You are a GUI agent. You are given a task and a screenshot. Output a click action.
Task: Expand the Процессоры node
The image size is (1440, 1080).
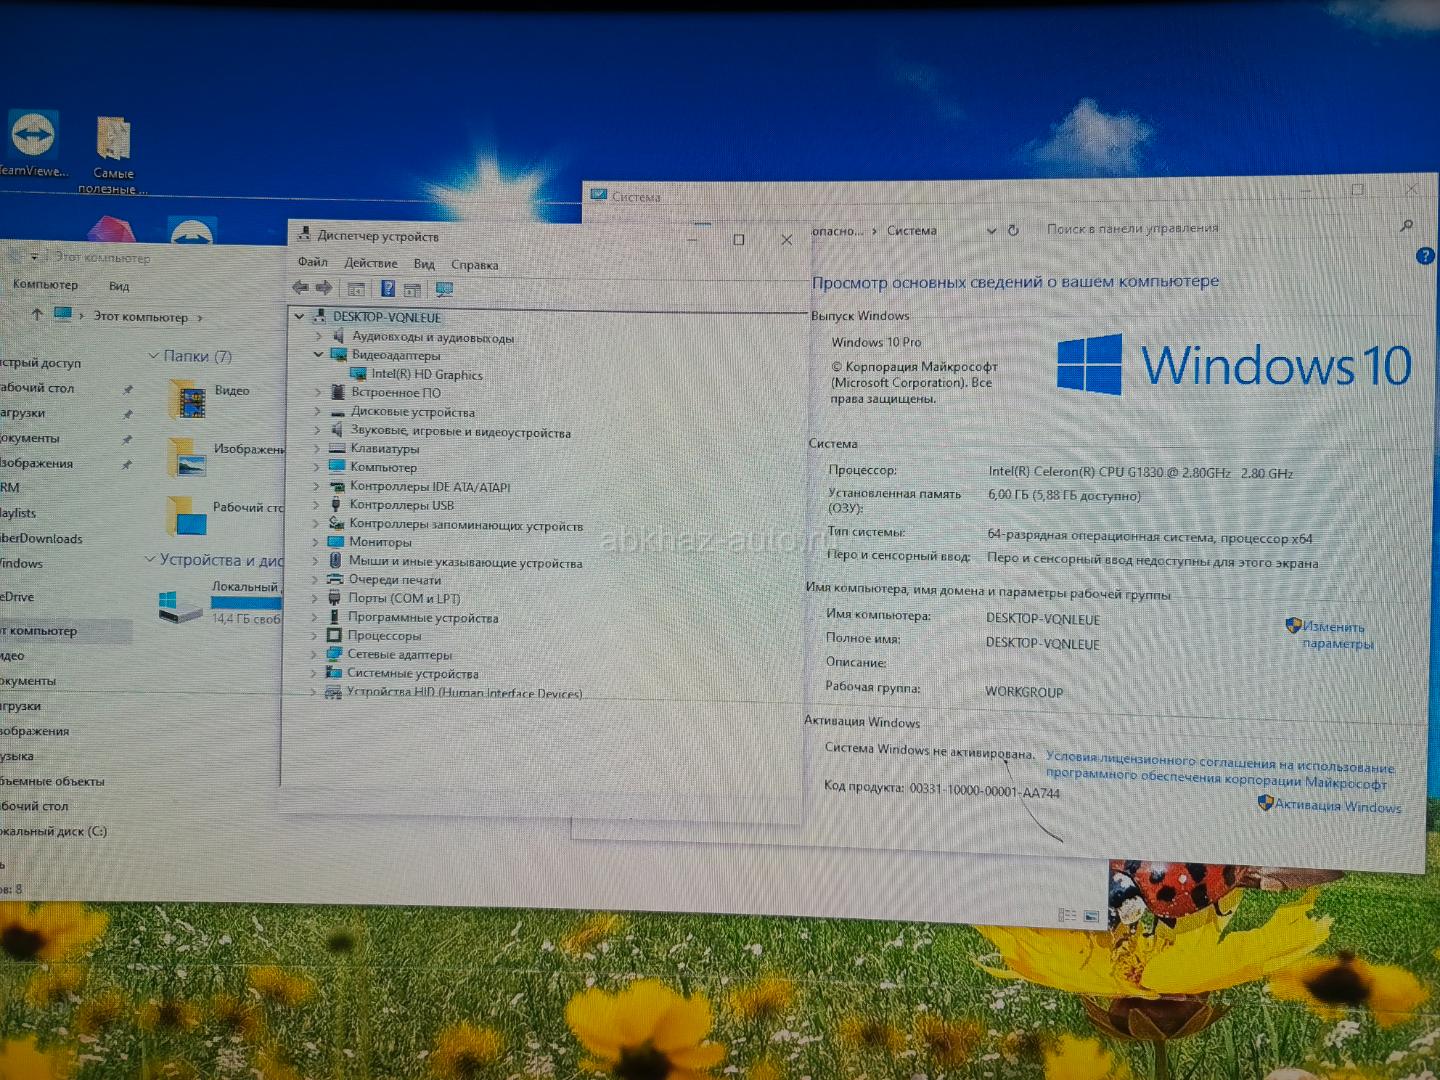[x=314, y=635]
